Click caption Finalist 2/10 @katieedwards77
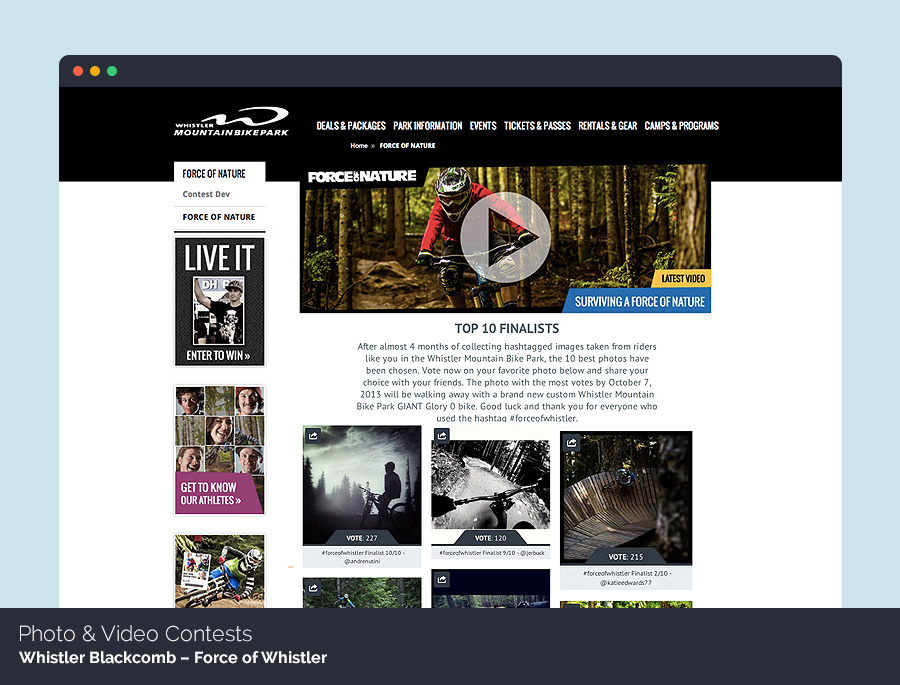This screenshot has width=900, height=685. click(626, 578)
